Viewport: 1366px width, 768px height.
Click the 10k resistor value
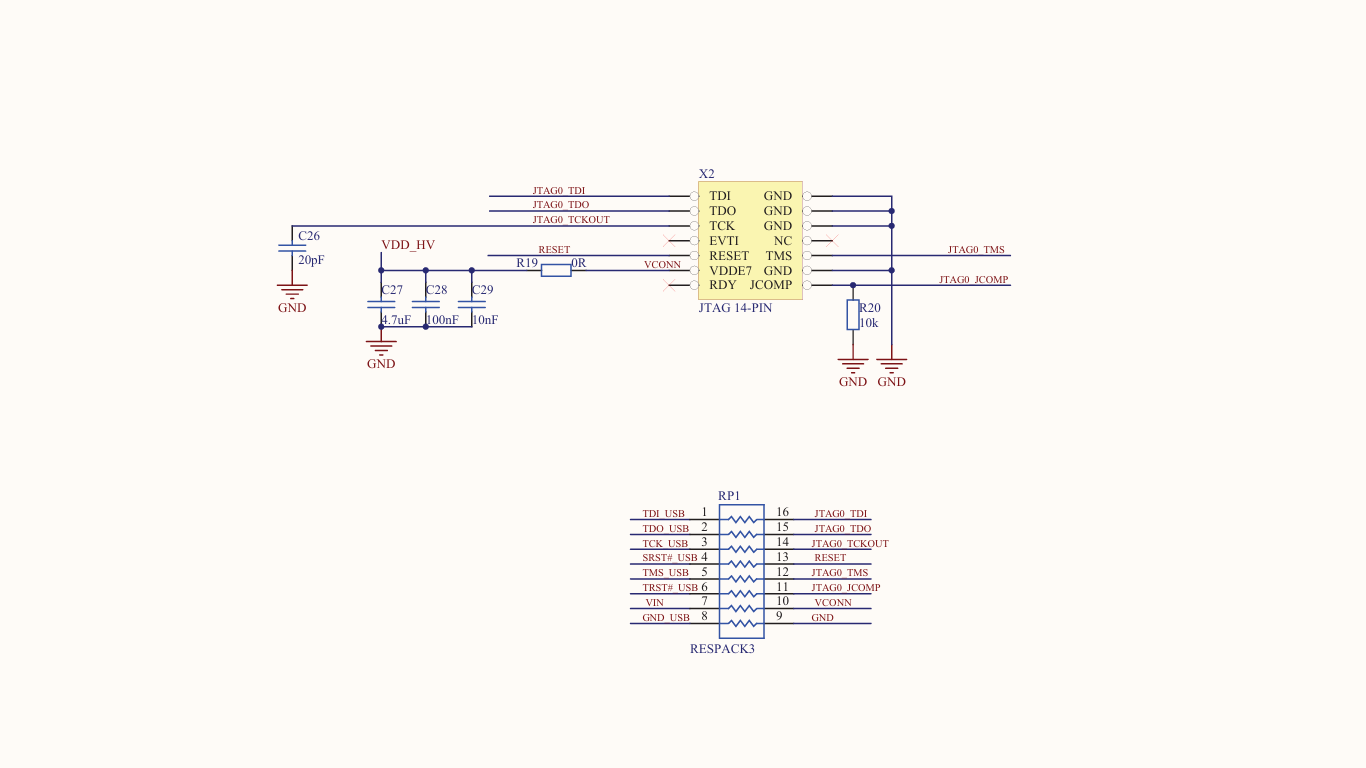coord(869,323)
